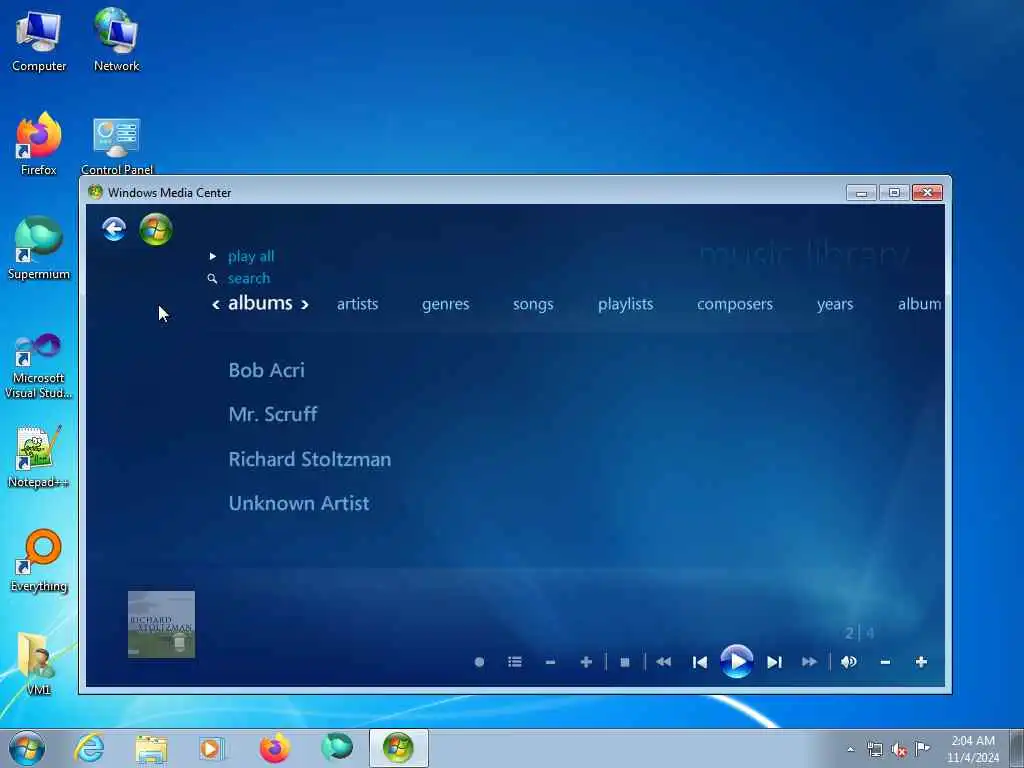Close the Windows Media Center window
This screenshot has width=1024, height=768.
coord(927,193)
